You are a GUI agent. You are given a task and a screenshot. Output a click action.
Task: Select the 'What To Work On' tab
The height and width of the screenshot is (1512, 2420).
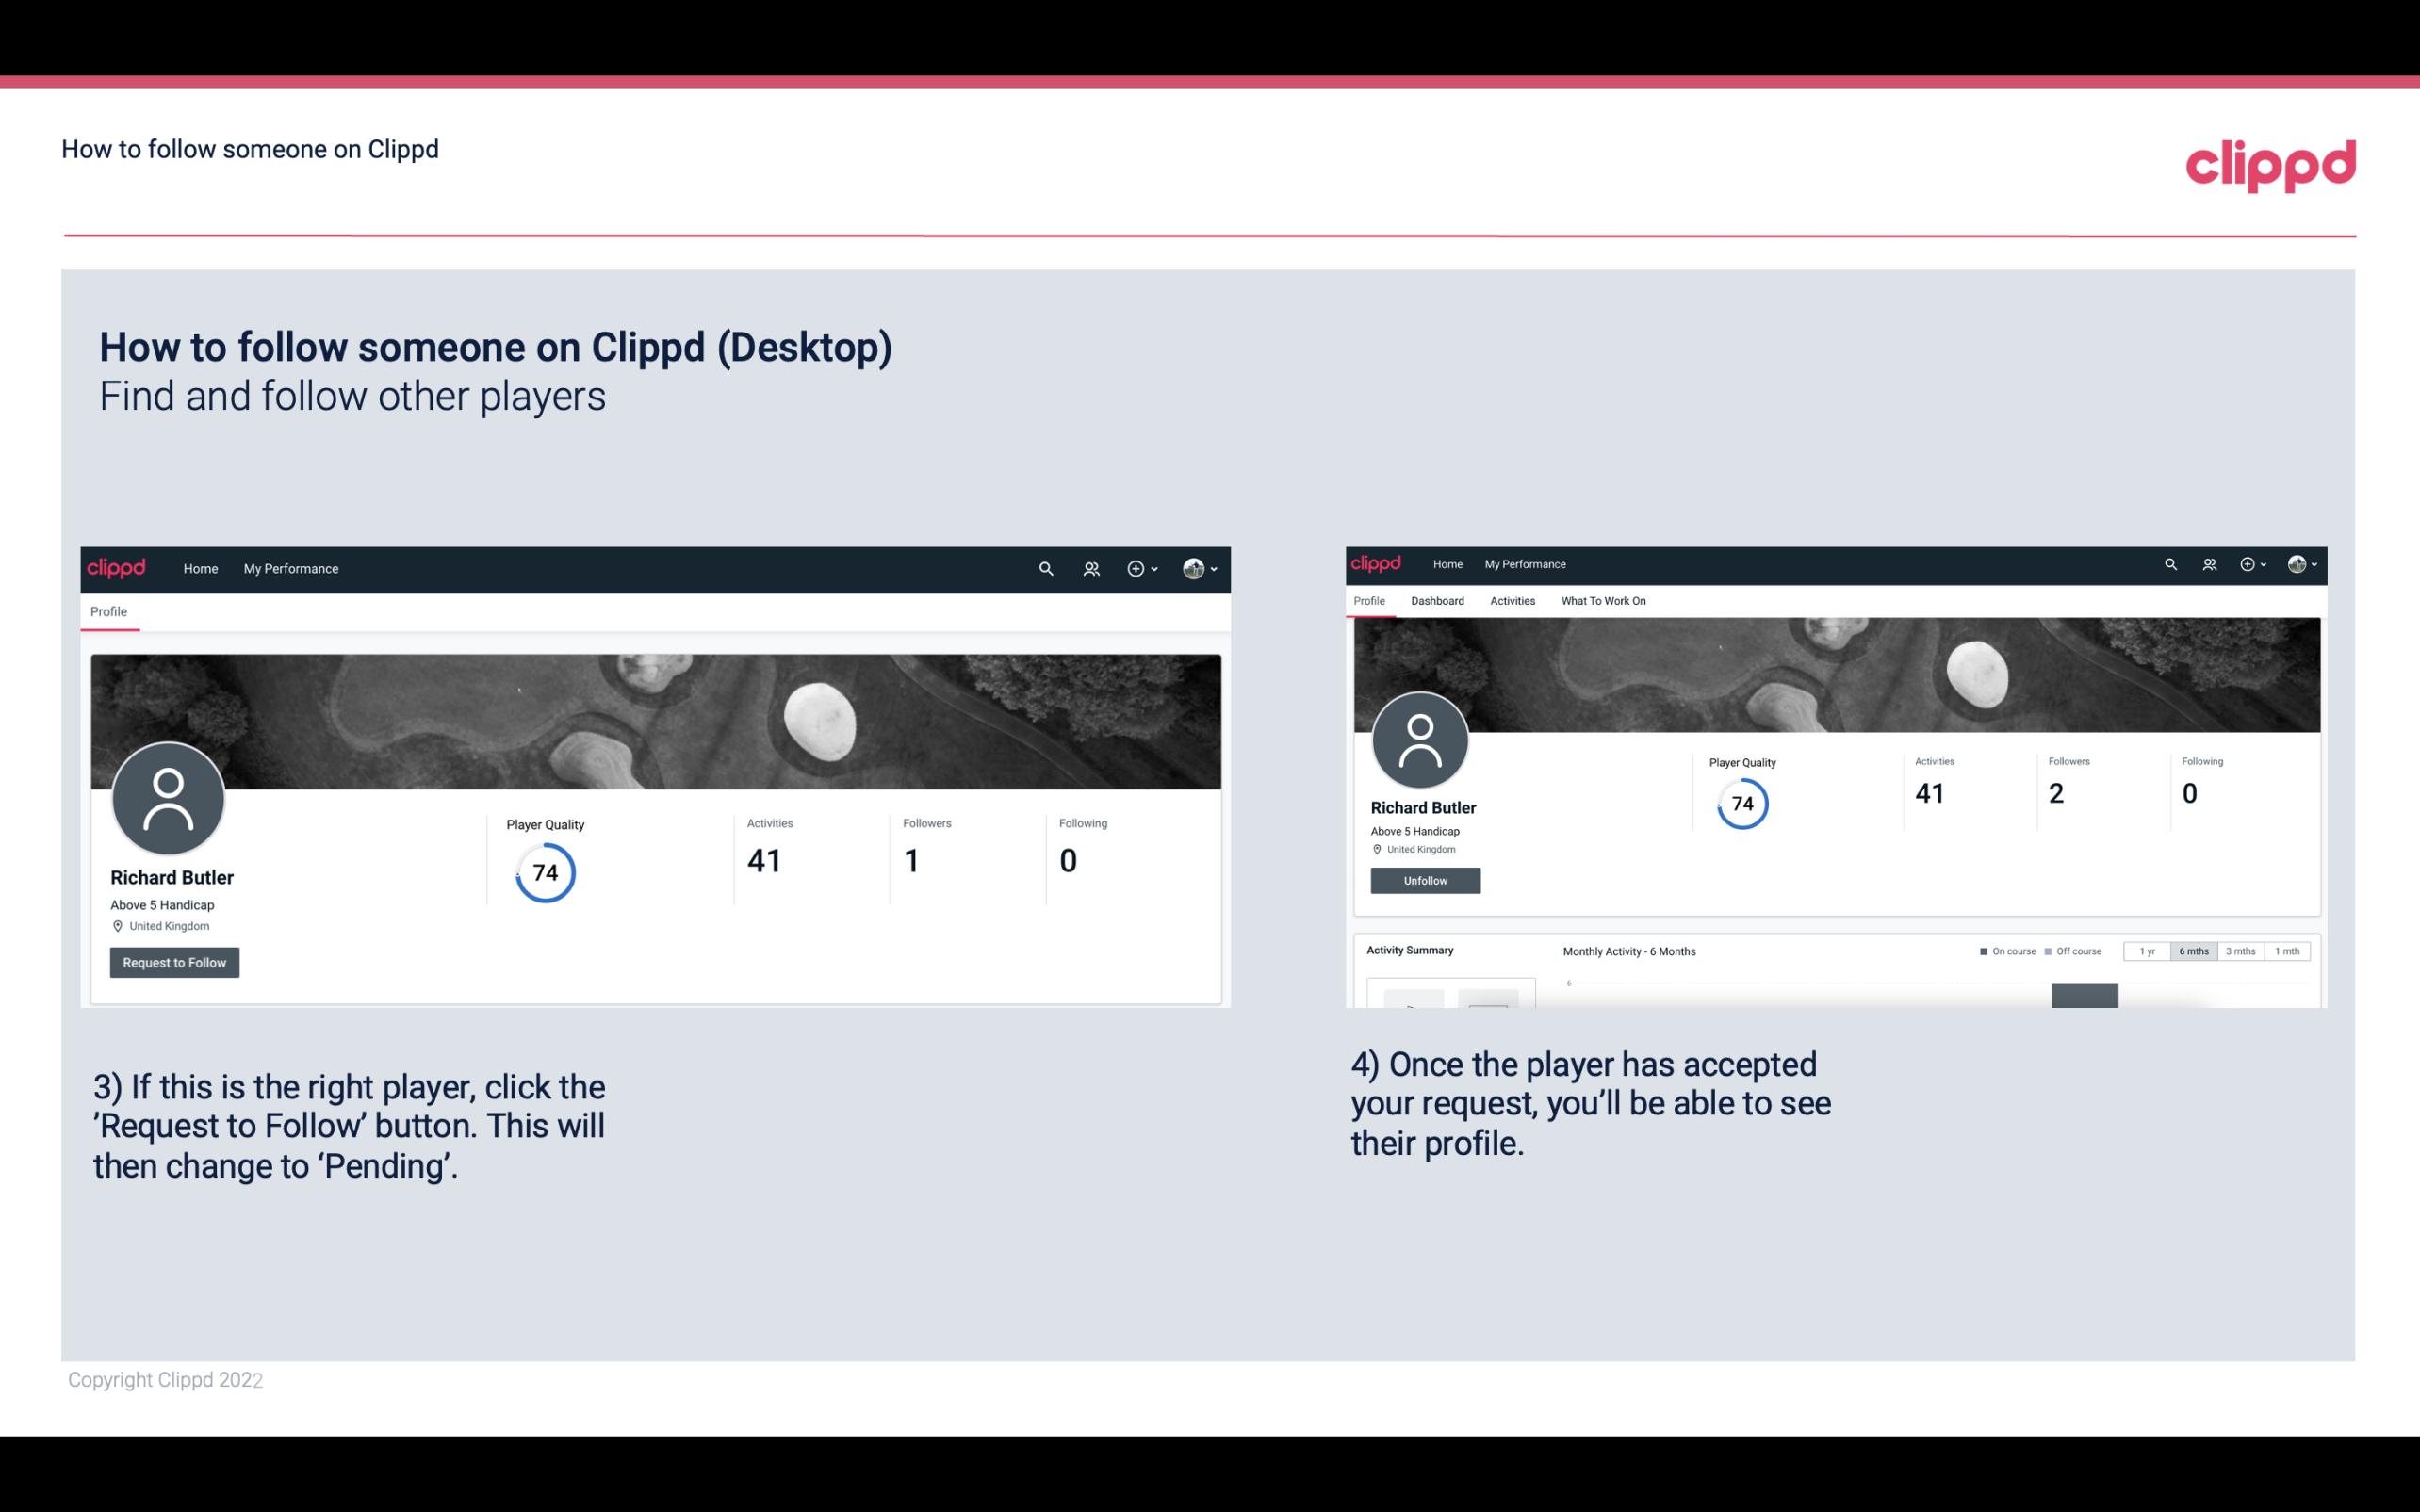point(1601,601)
